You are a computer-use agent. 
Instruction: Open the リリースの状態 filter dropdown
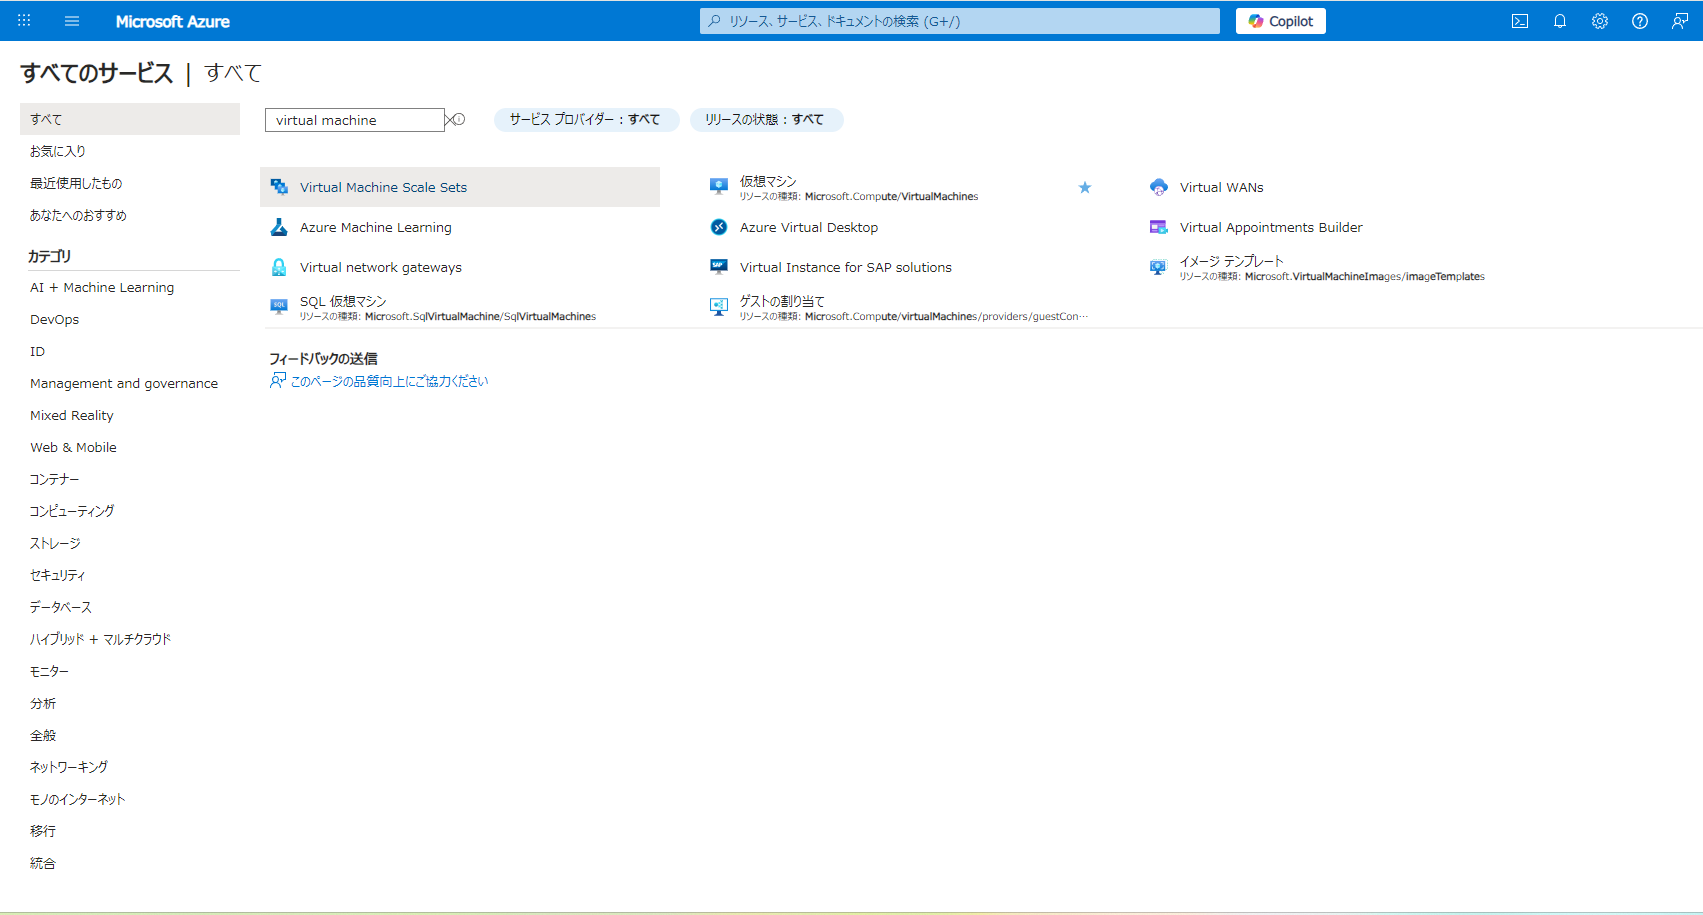(766, 120)
